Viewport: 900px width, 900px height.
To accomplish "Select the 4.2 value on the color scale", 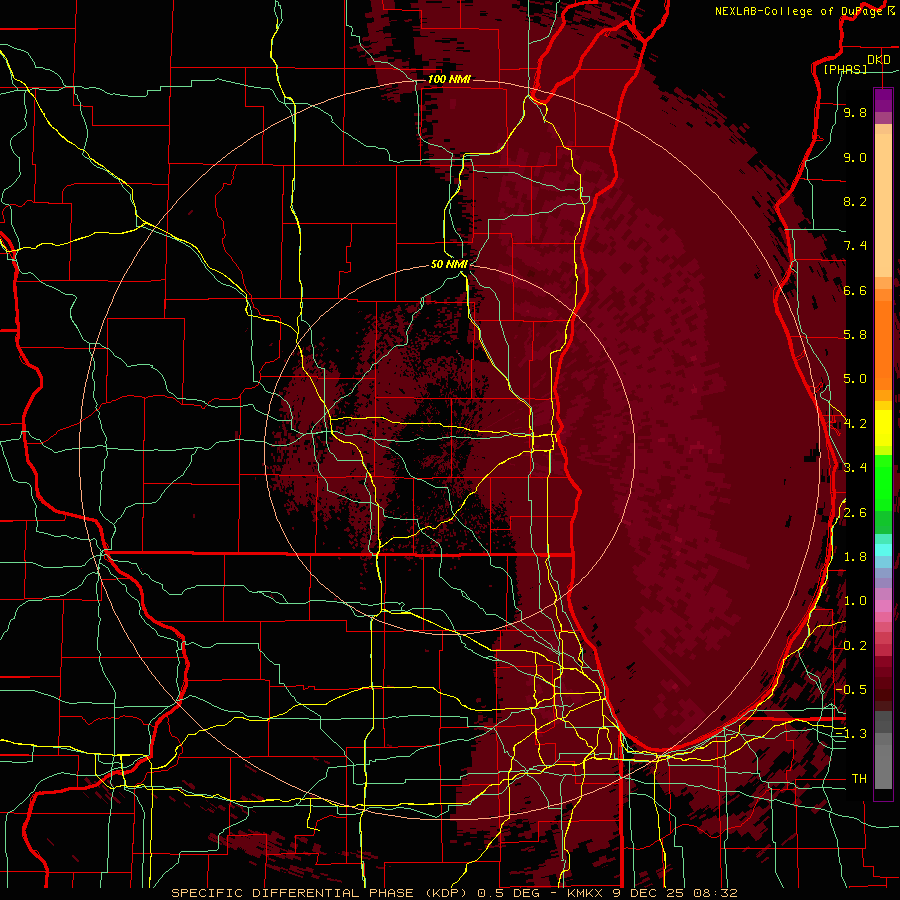I will tap(855, 424).
